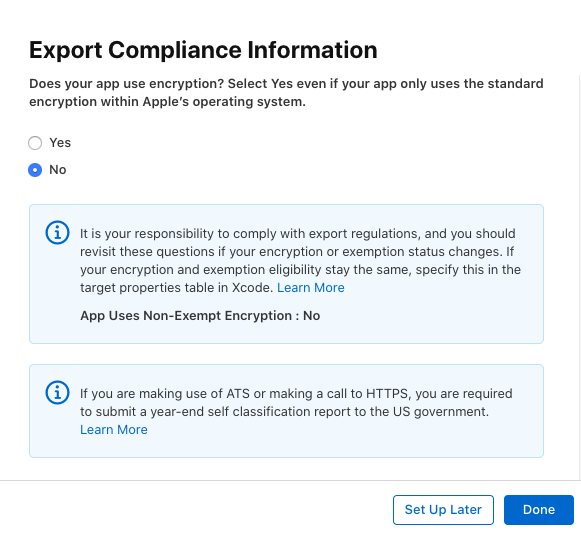
Task: Click the "Yes" option label text
Action: [60, 143]
